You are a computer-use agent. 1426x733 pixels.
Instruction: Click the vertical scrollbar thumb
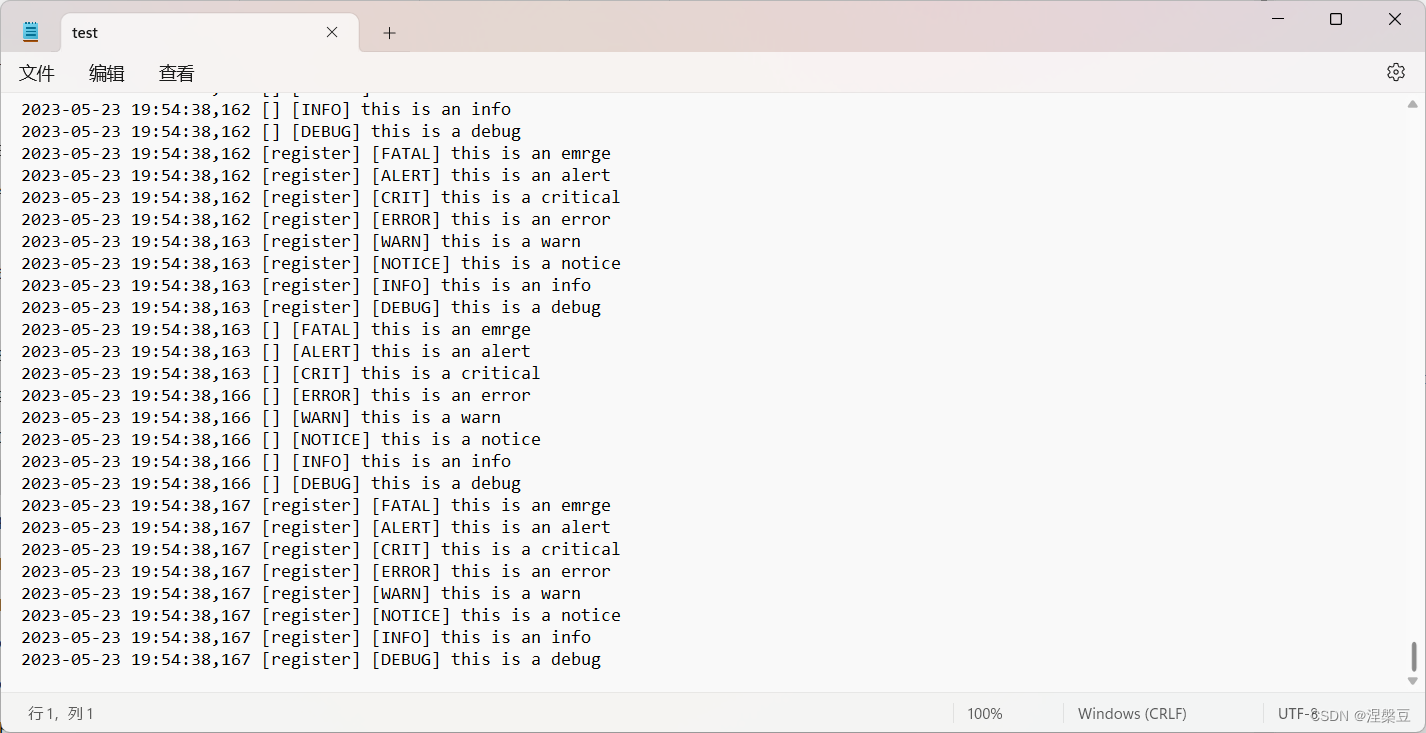click(x=1413, y=656)
